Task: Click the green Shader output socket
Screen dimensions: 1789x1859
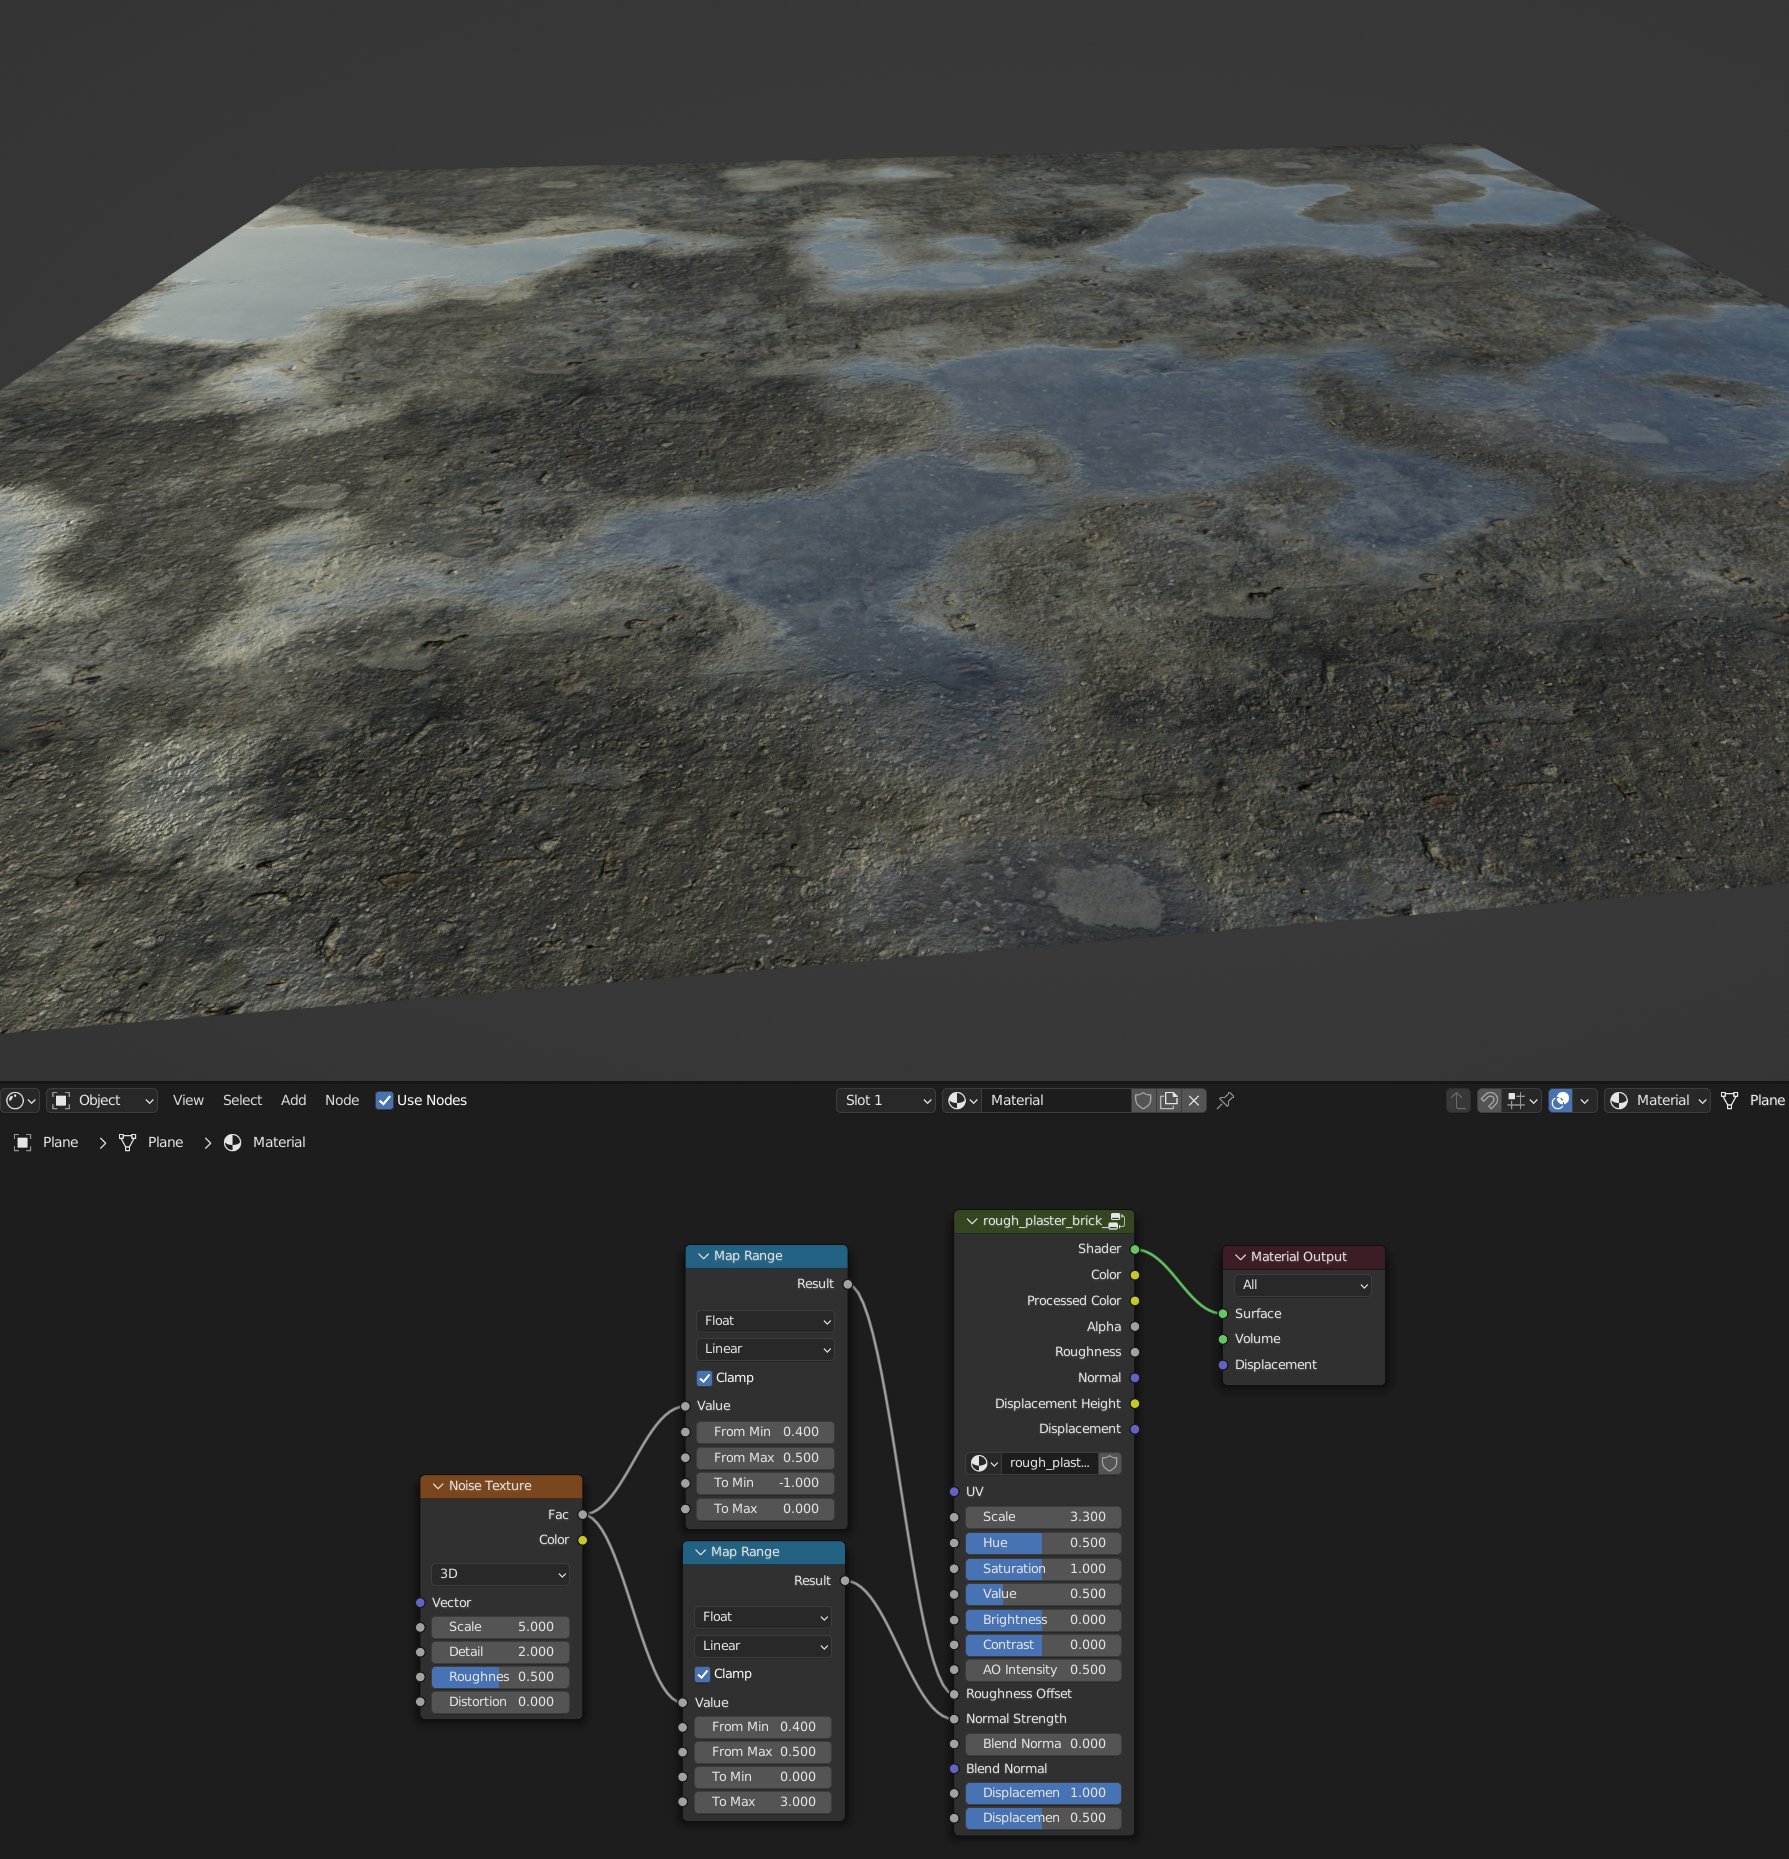Action: [1135, 1249]
